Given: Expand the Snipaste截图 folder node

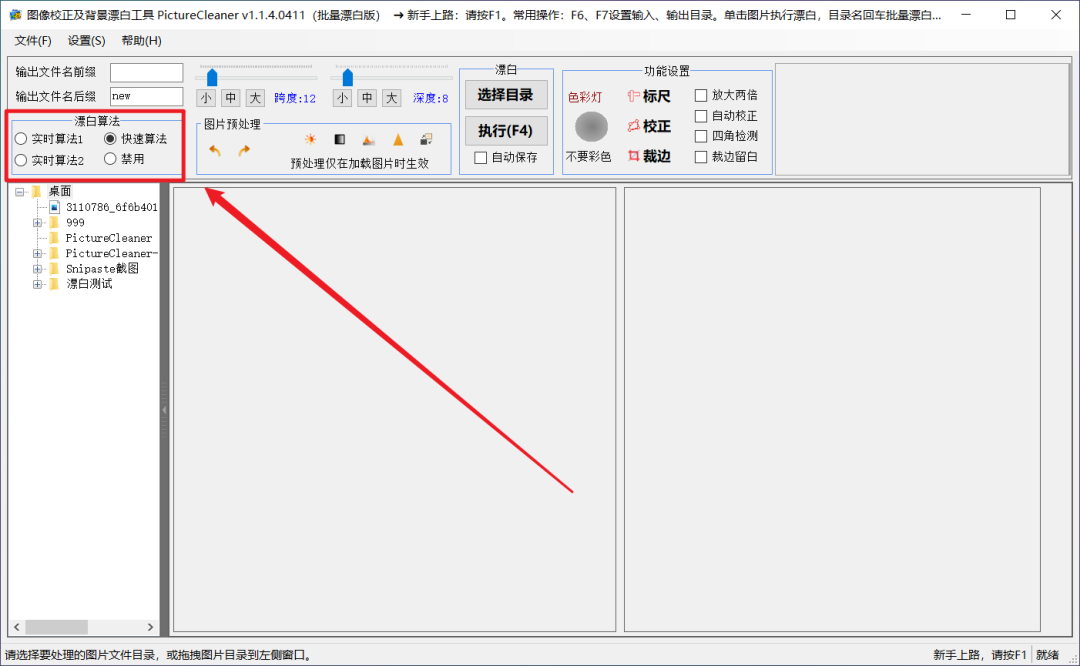Looking at the screenshot, I should (37, 269).
